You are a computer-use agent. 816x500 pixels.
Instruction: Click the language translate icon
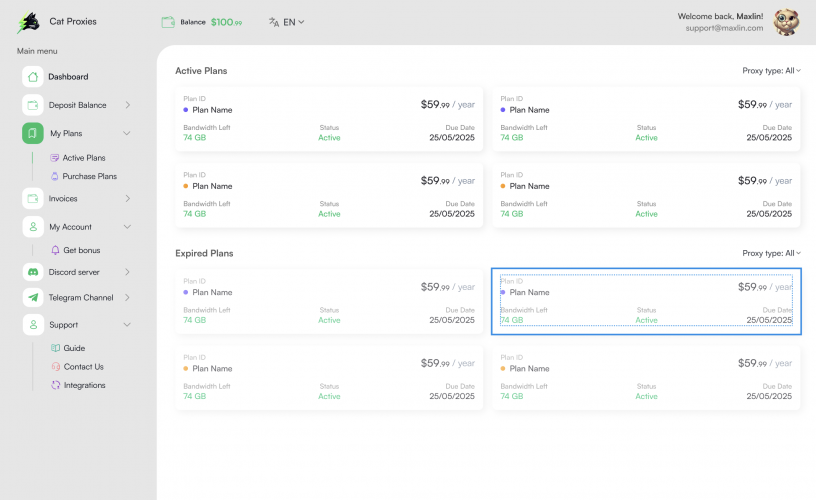274,22
